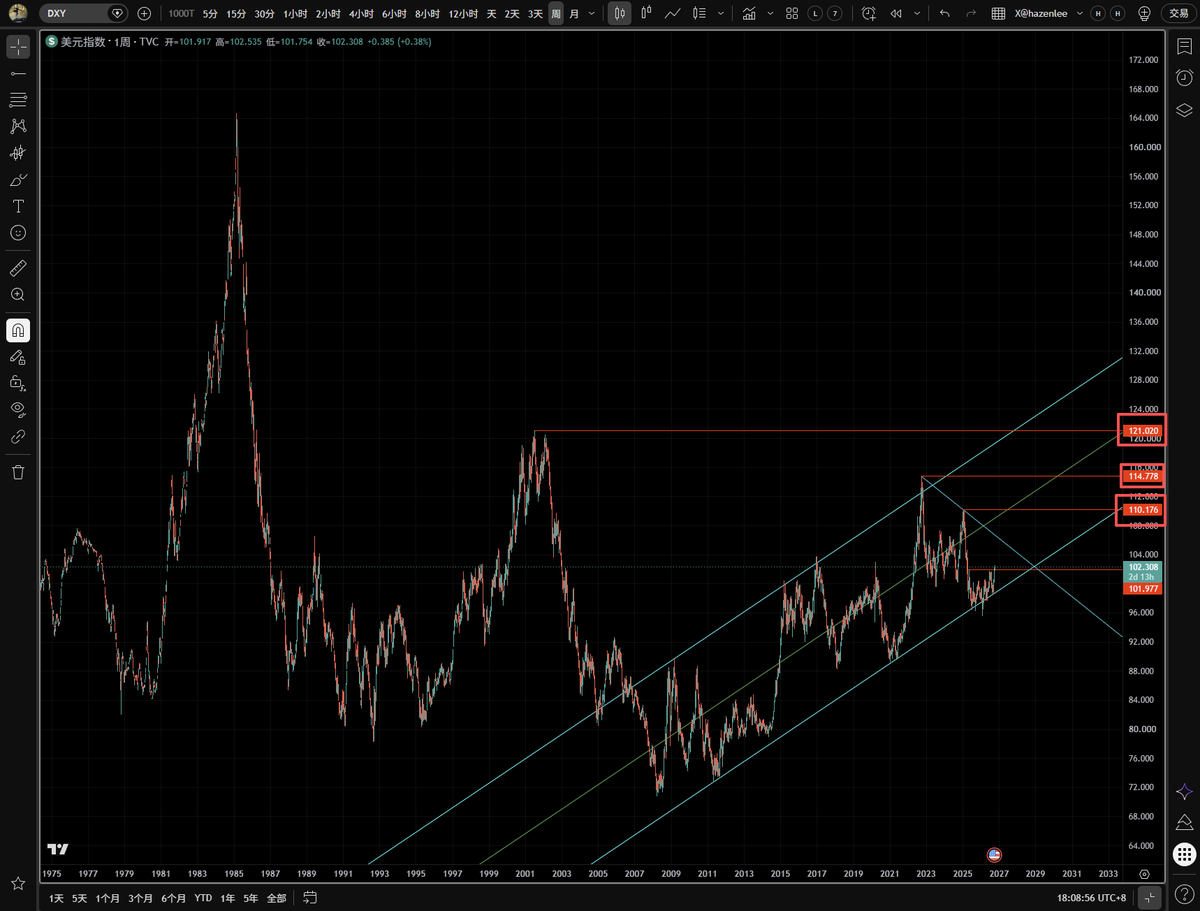Open the candlestick chart type menu
This screenshot has height=911, width=1200.
pyautogui.click(x=620, y=13)
